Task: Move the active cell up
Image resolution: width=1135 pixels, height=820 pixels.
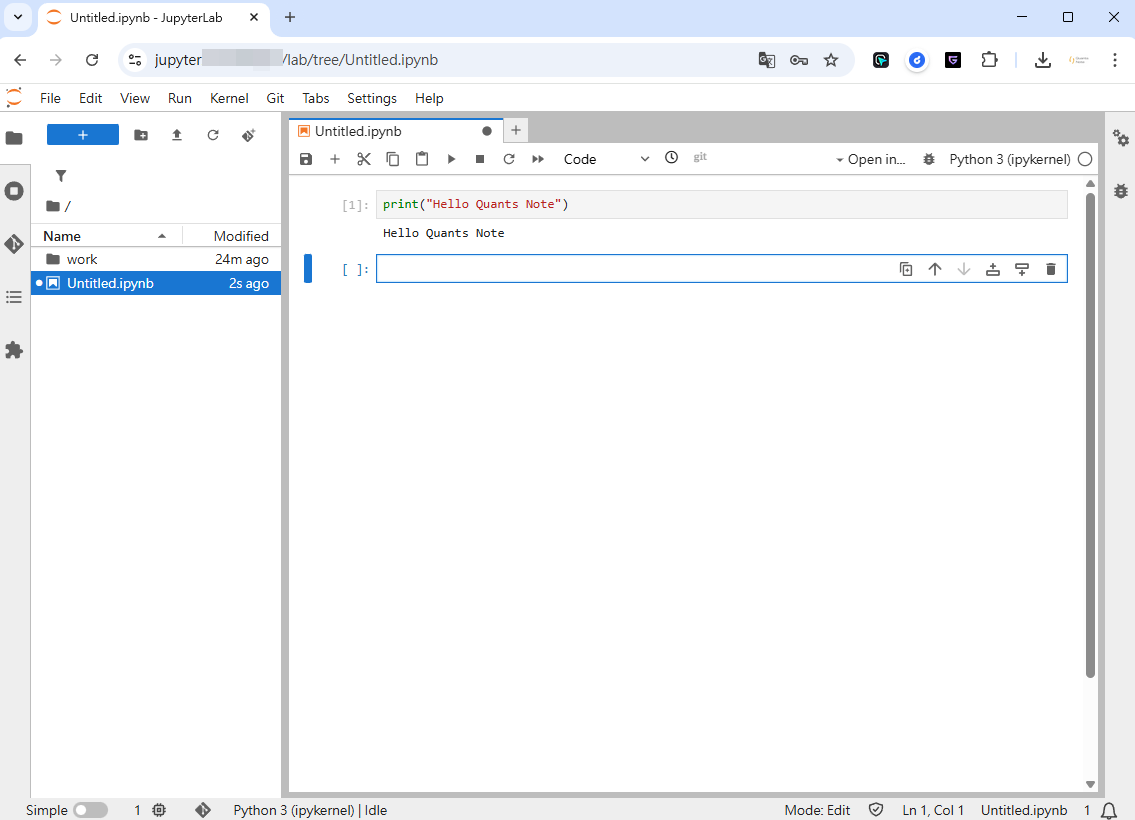Action: pos(934,269)
